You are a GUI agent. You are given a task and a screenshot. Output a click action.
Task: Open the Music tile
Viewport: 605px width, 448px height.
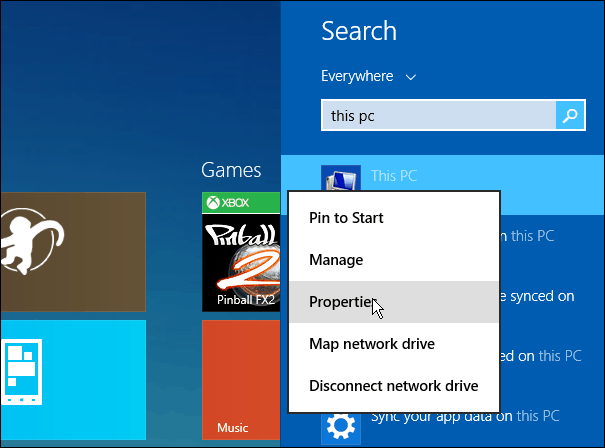[241, 380]
